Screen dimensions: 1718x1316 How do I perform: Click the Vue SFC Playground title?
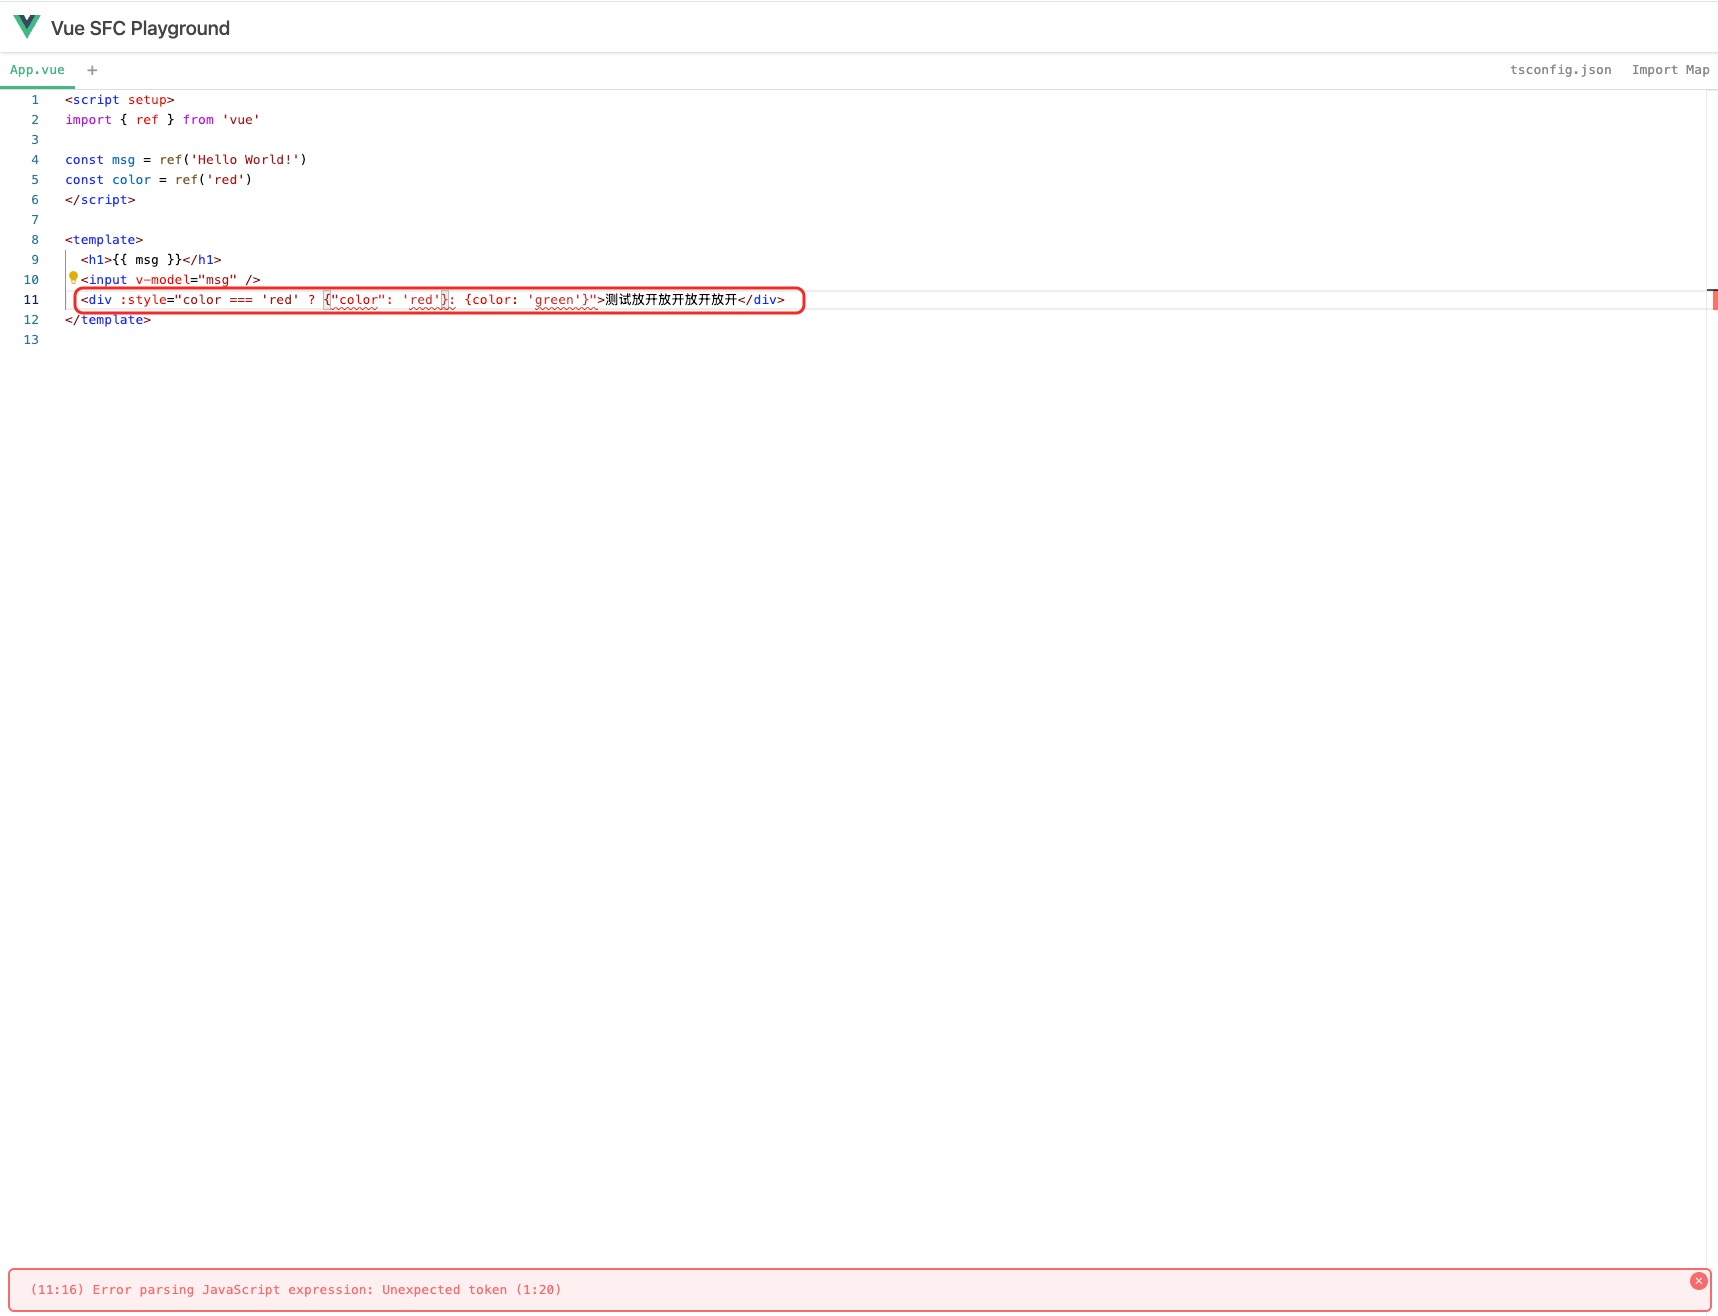click(x=140, y=28)
